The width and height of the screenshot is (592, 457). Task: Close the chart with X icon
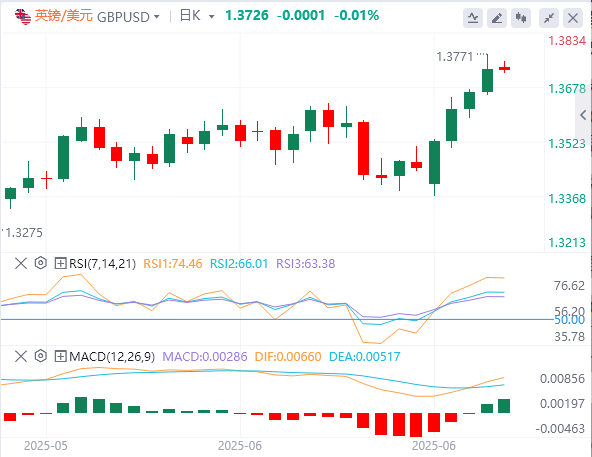pyautogui.click(x=573, y=18)
